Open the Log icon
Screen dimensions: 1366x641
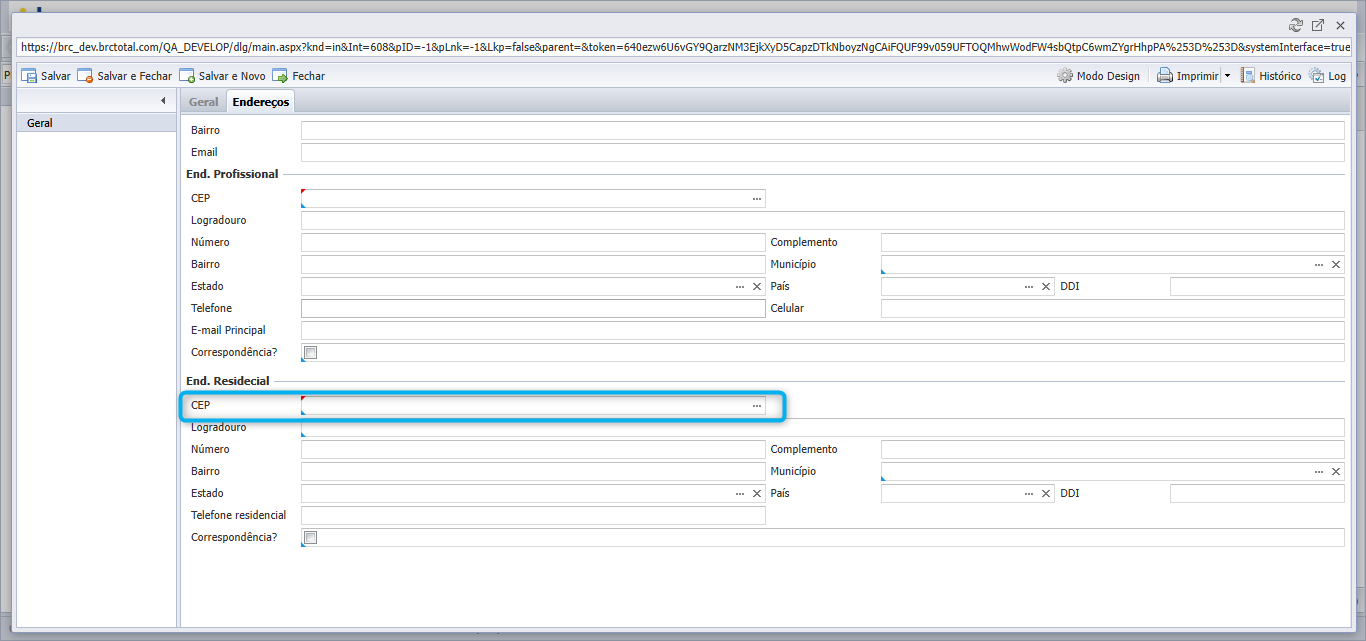(x=1317, y=76)
